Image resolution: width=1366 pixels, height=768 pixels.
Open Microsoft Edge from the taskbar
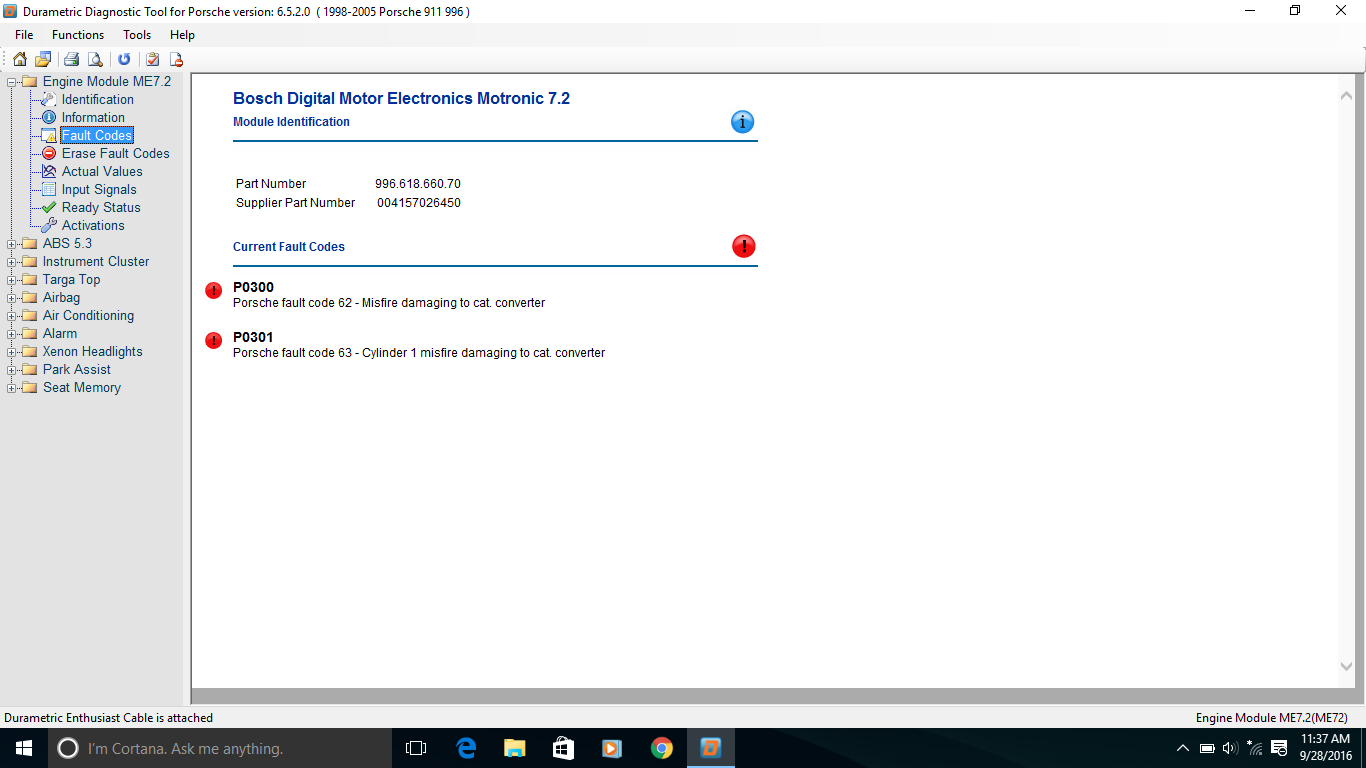466,748
